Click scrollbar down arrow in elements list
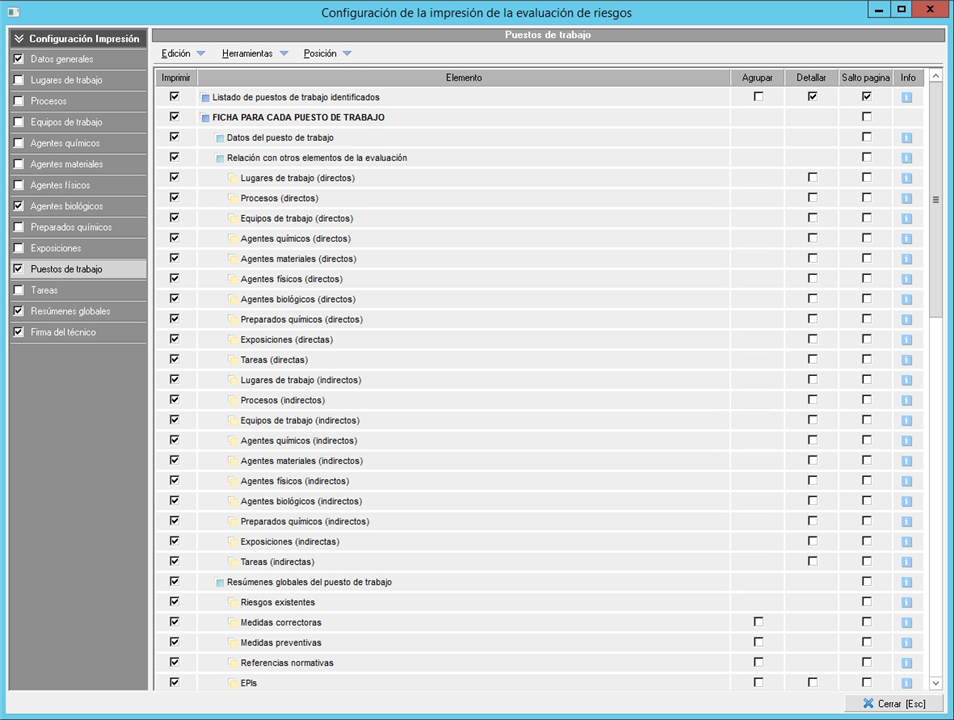This screenshot has width=954, height=720. (x=936, y=683)
